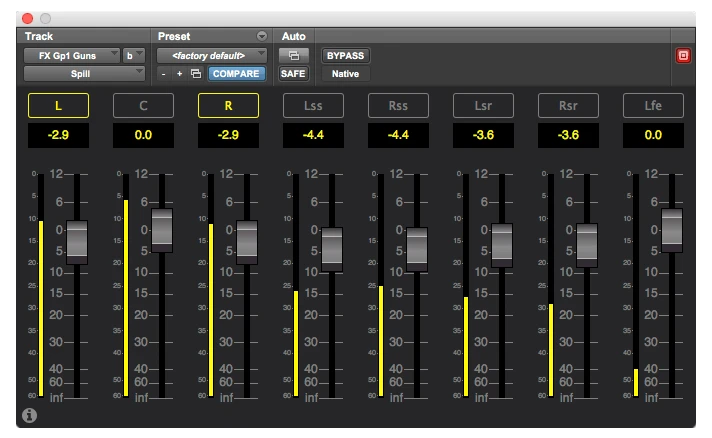Click the Lfe channel level meter
Viewport: 712px width, 438px height.
pos(636,285)
